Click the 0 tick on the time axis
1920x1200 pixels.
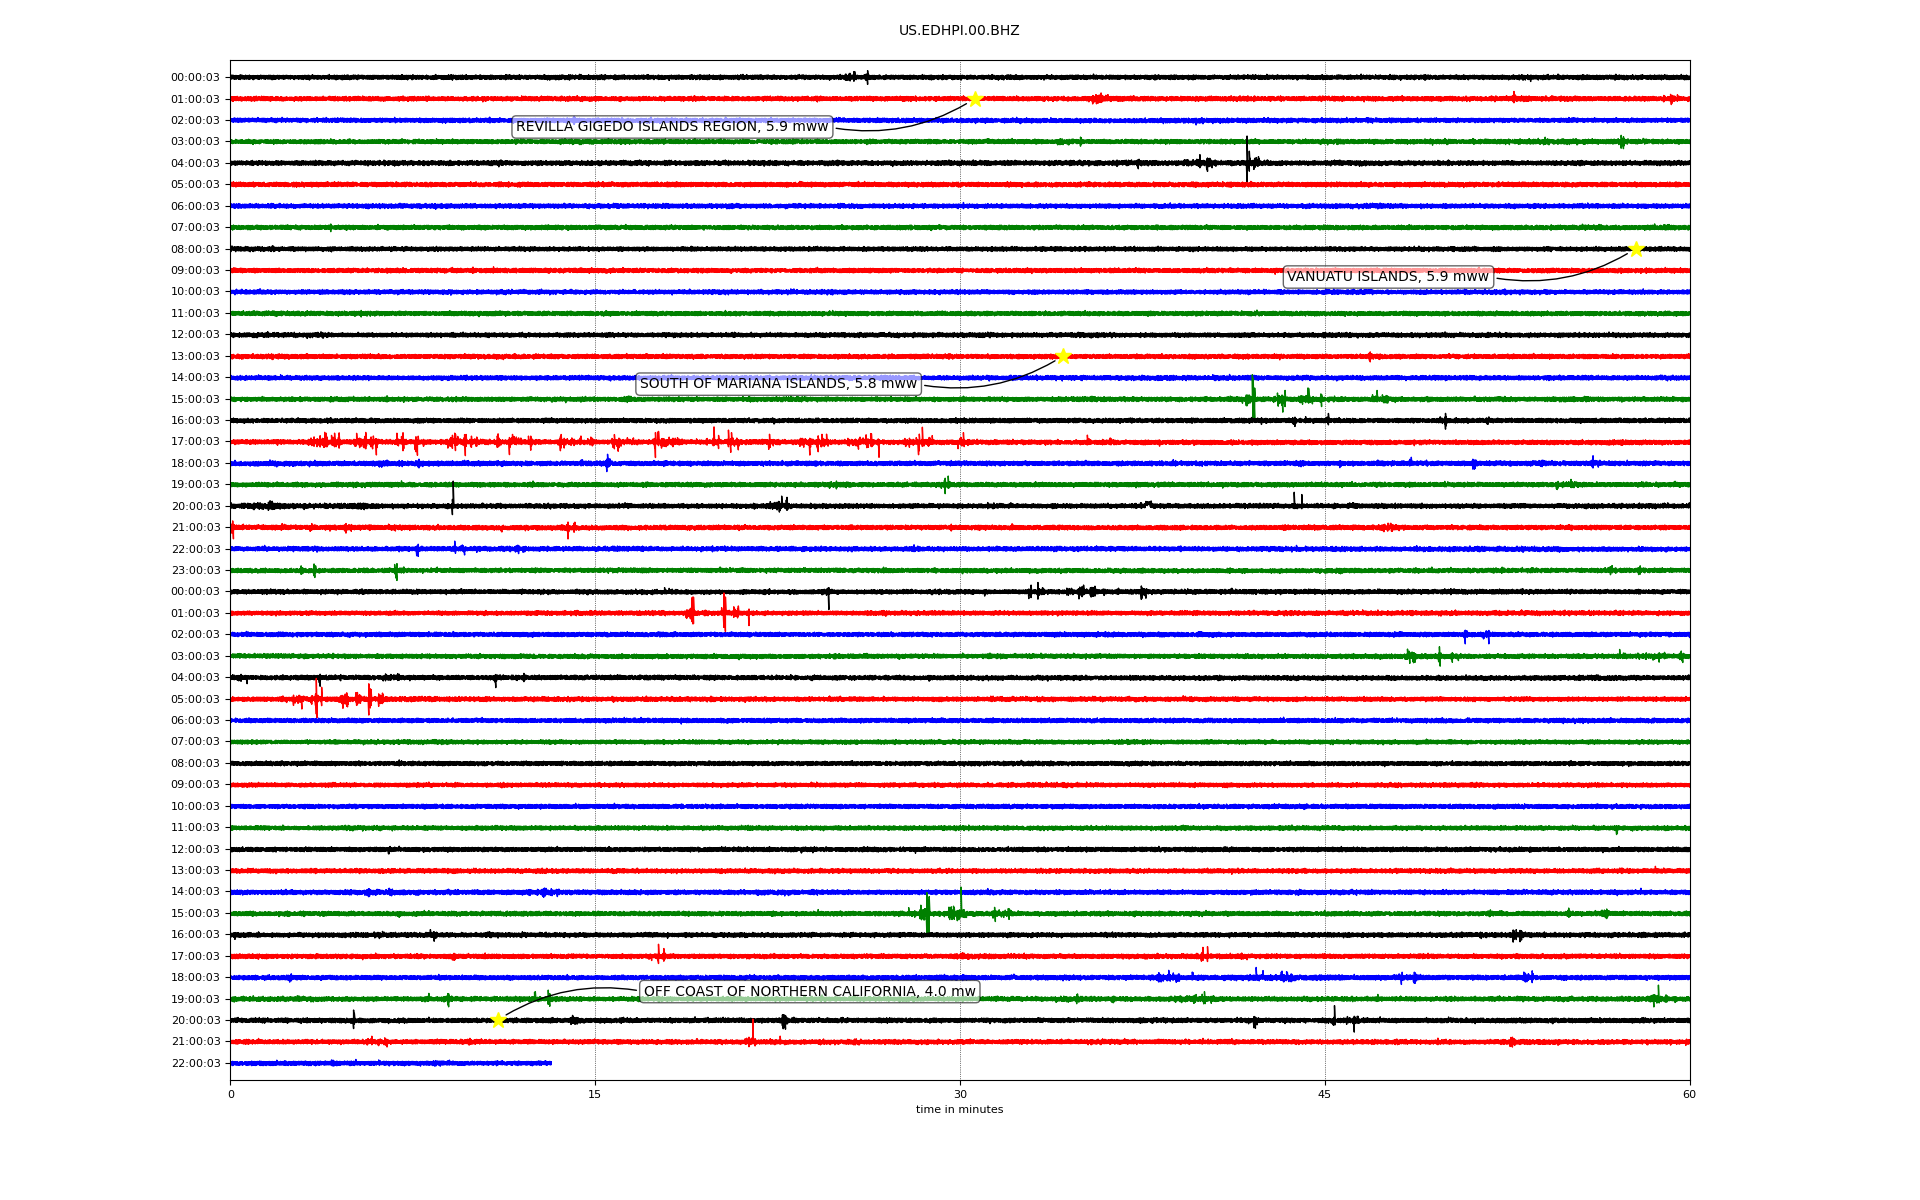tap(231, 1094)
